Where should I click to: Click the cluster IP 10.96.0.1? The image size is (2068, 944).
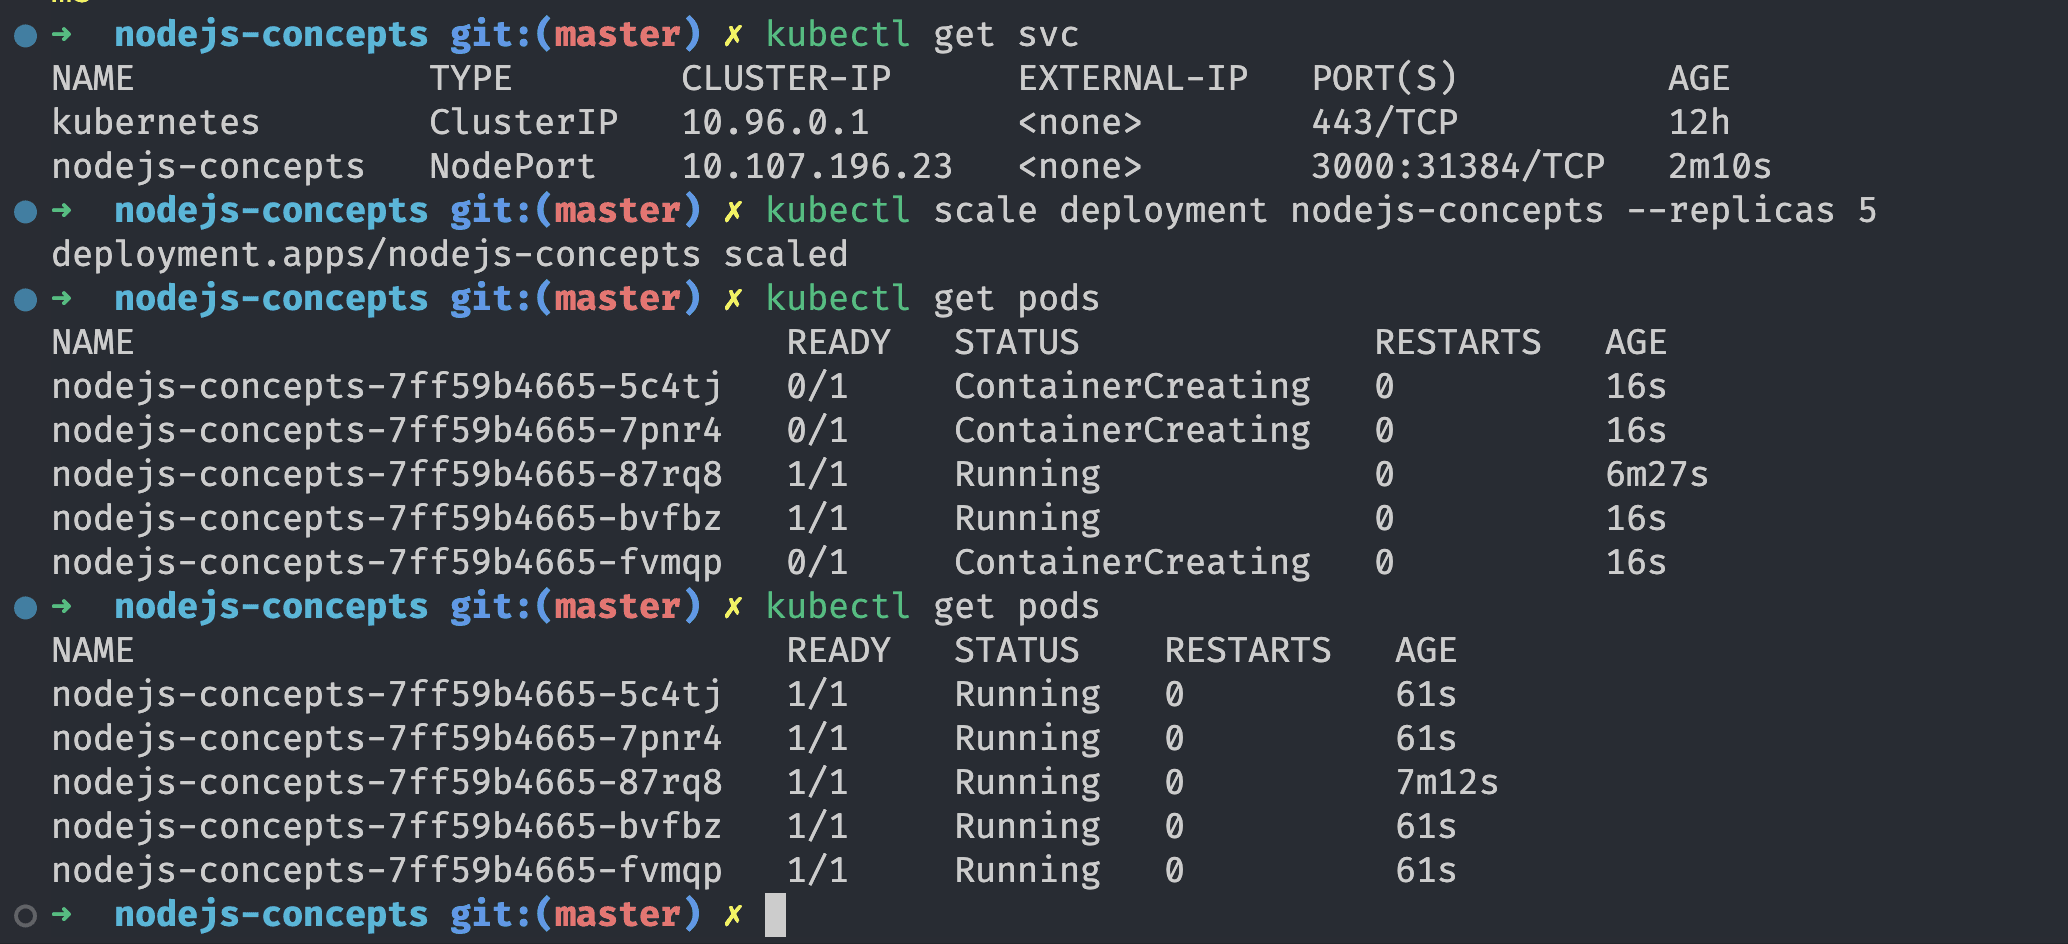(776, 122)
